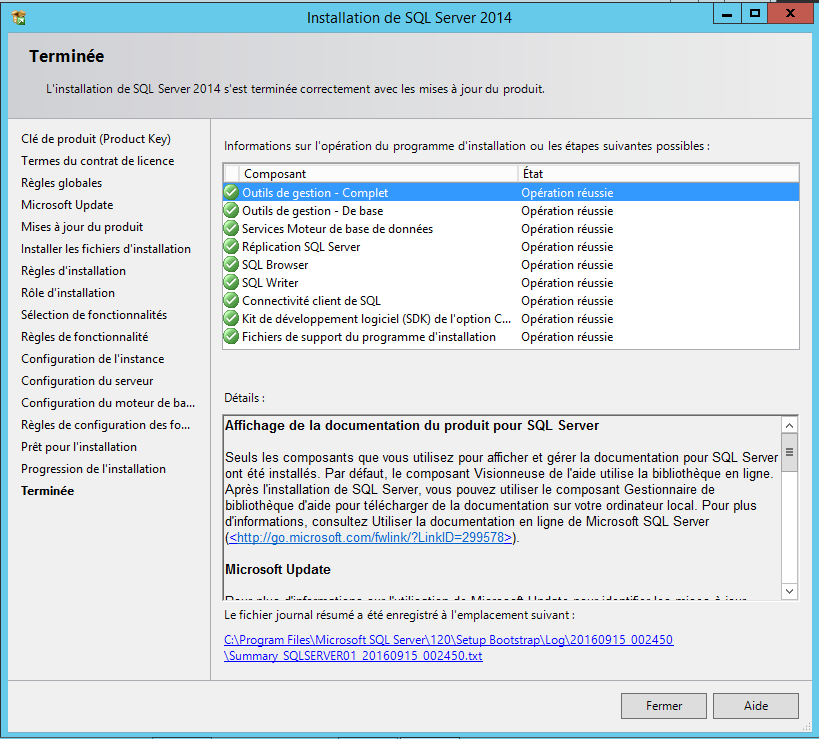Click the Mises à jour du produit step

pos(82,227)
